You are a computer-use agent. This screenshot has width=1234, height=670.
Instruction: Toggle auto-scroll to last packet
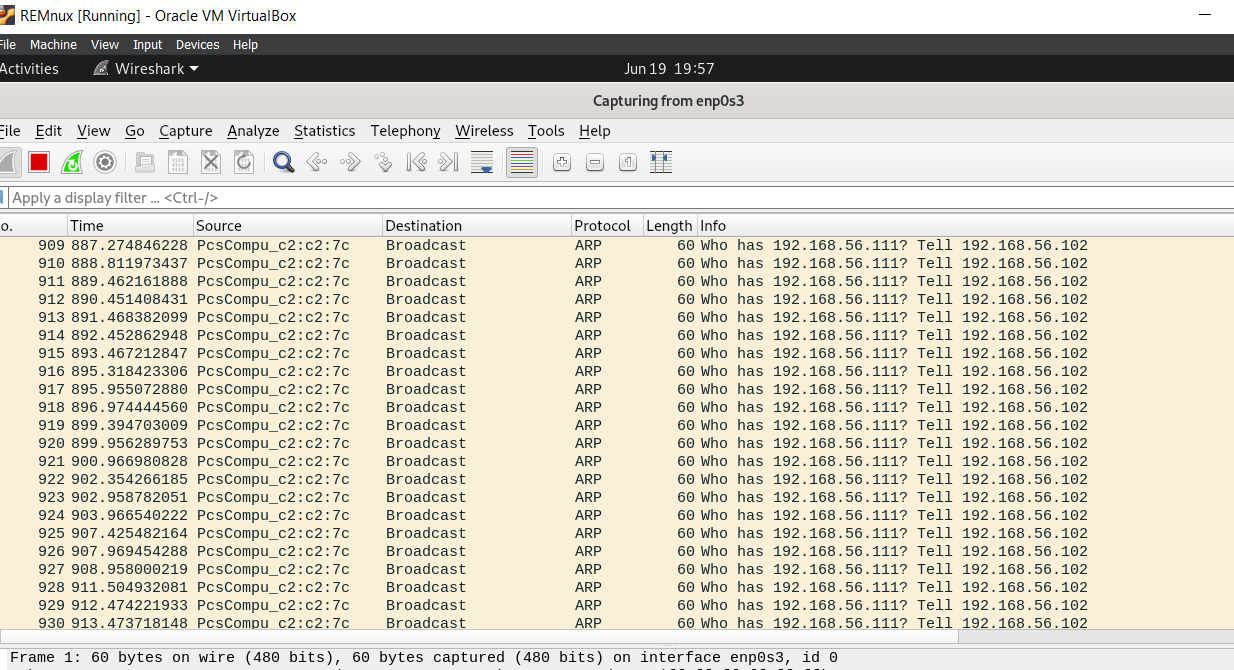(482, 162)
